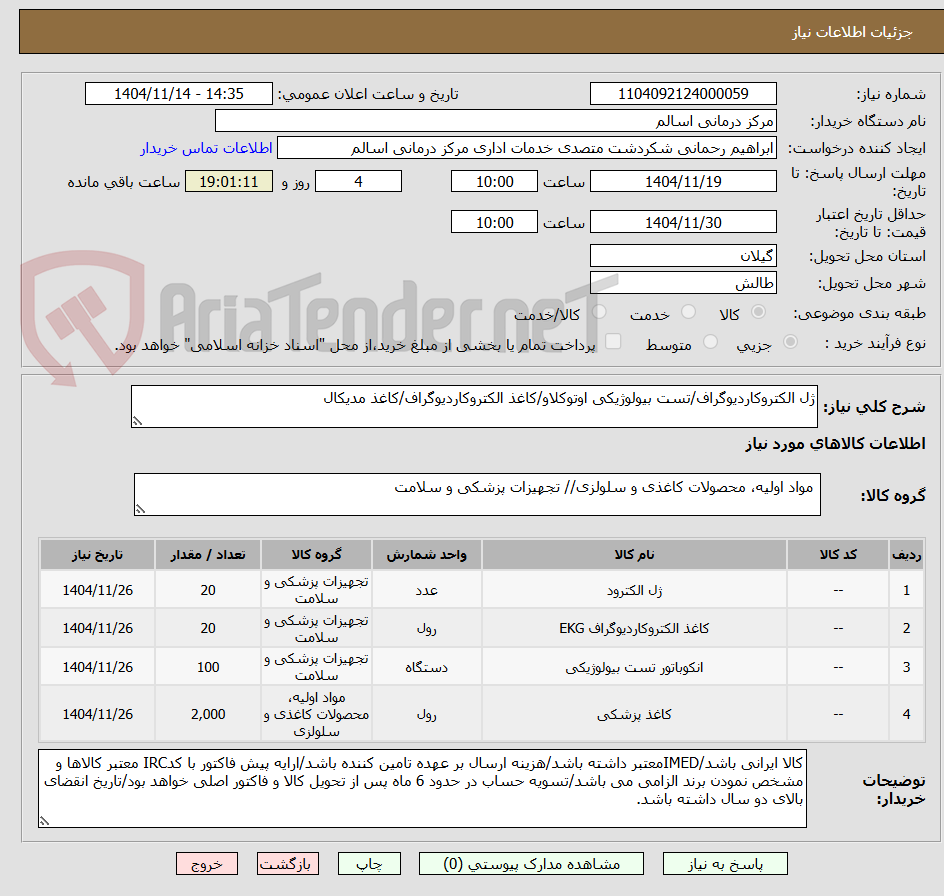Click resize handle of buyer notes box

45,821
